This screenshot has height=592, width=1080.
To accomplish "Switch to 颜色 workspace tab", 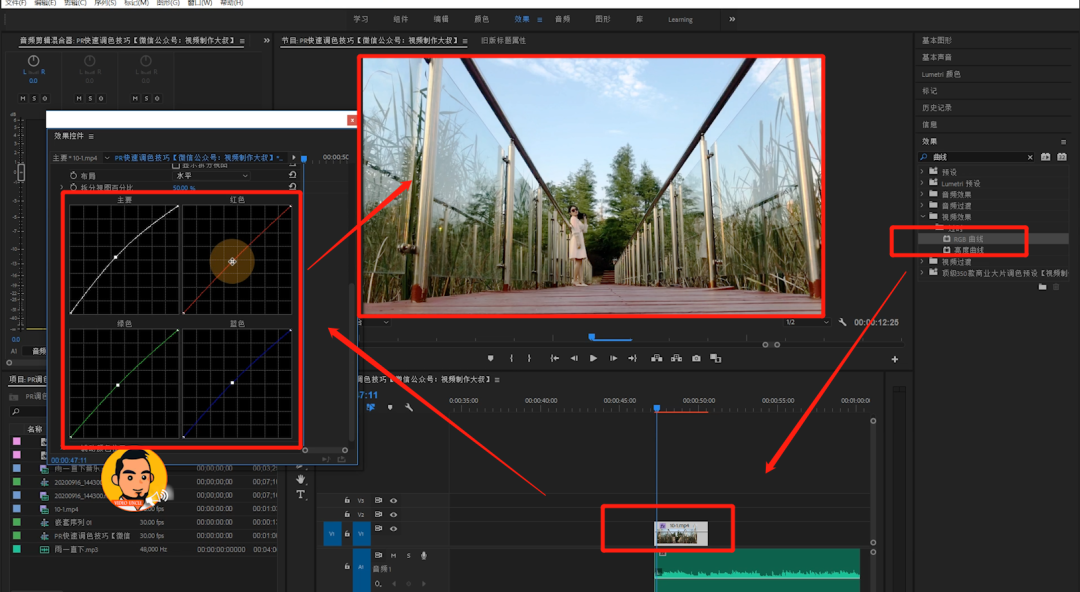I will click(x=481, y=19).
